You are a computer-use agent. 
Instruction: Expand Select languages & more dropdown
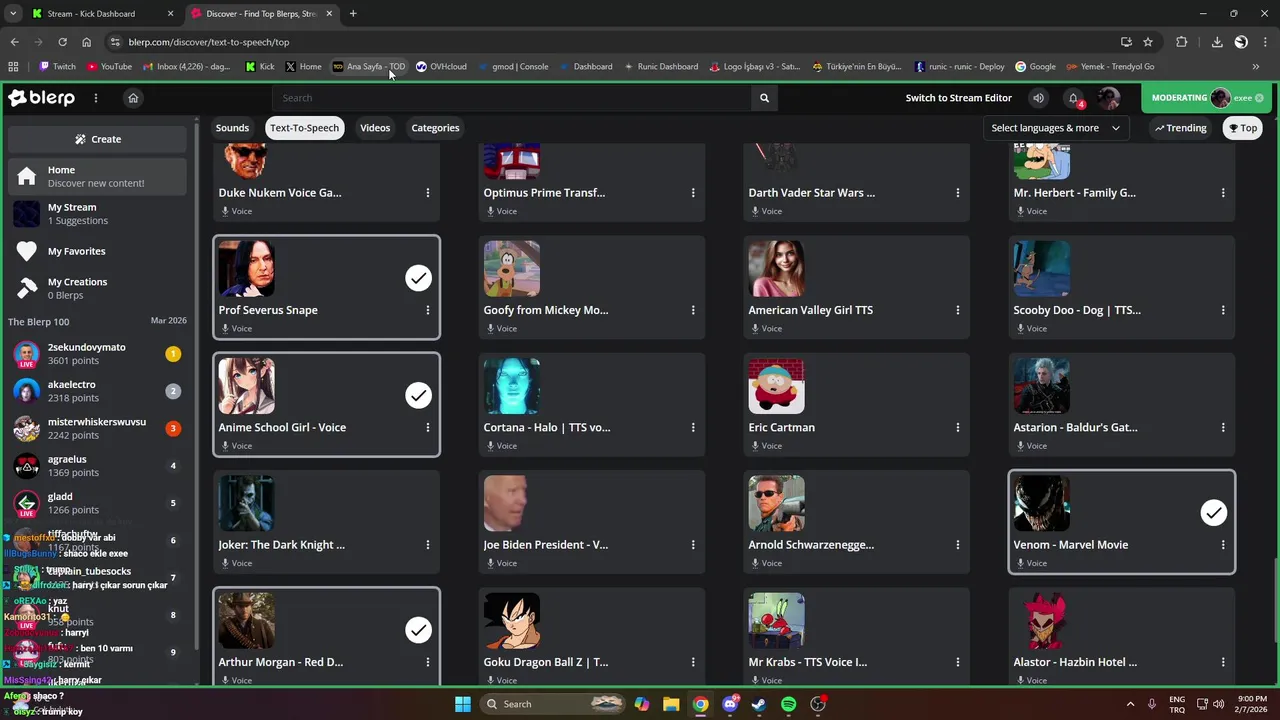click(1056, 128)
